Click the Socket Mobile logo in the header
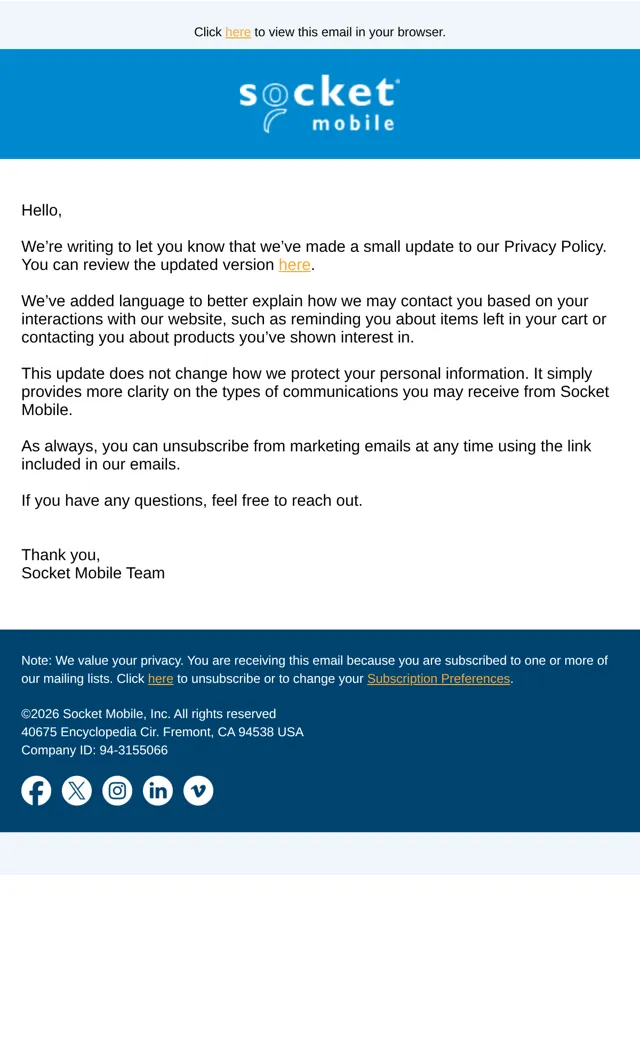640x1040 pixels. [x=319, y=103]
